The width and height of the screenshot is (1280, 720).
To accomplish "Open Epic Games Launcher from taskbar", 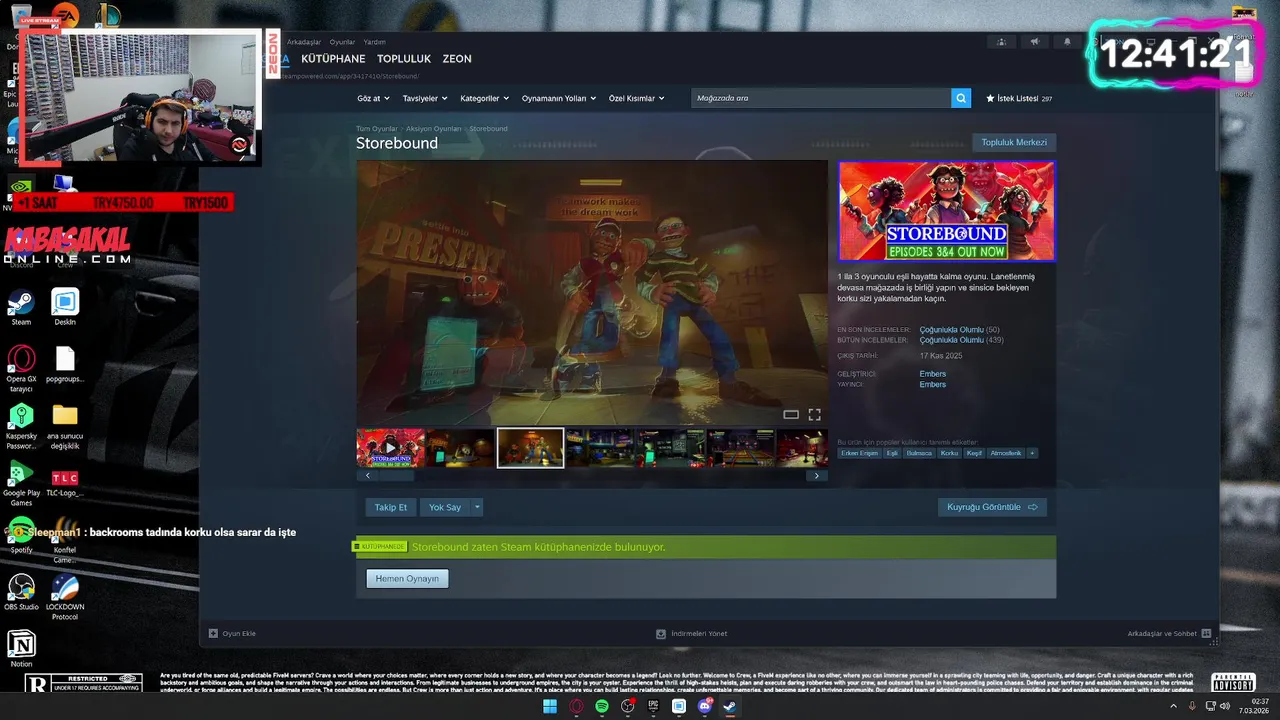I will 653,706.
